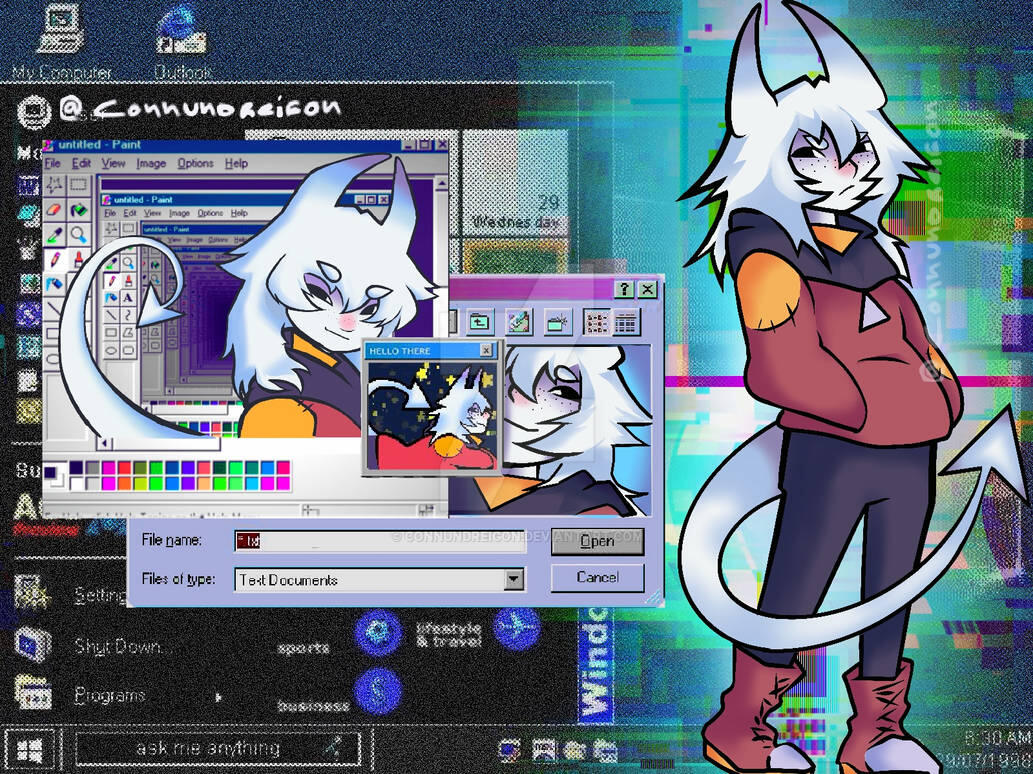Switch Open dialog to Details view

click(x=626, y=321)
